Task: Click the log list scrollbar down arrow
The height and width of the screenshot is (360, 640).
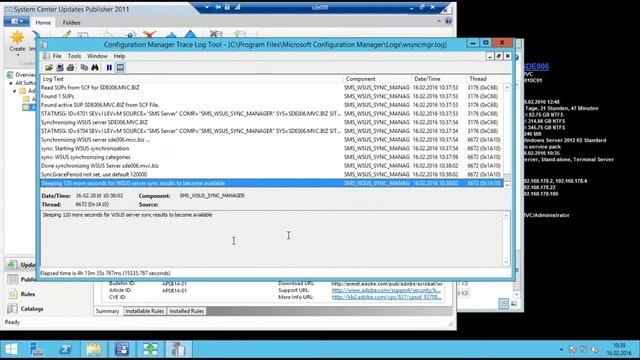Action: coord(507,185)
